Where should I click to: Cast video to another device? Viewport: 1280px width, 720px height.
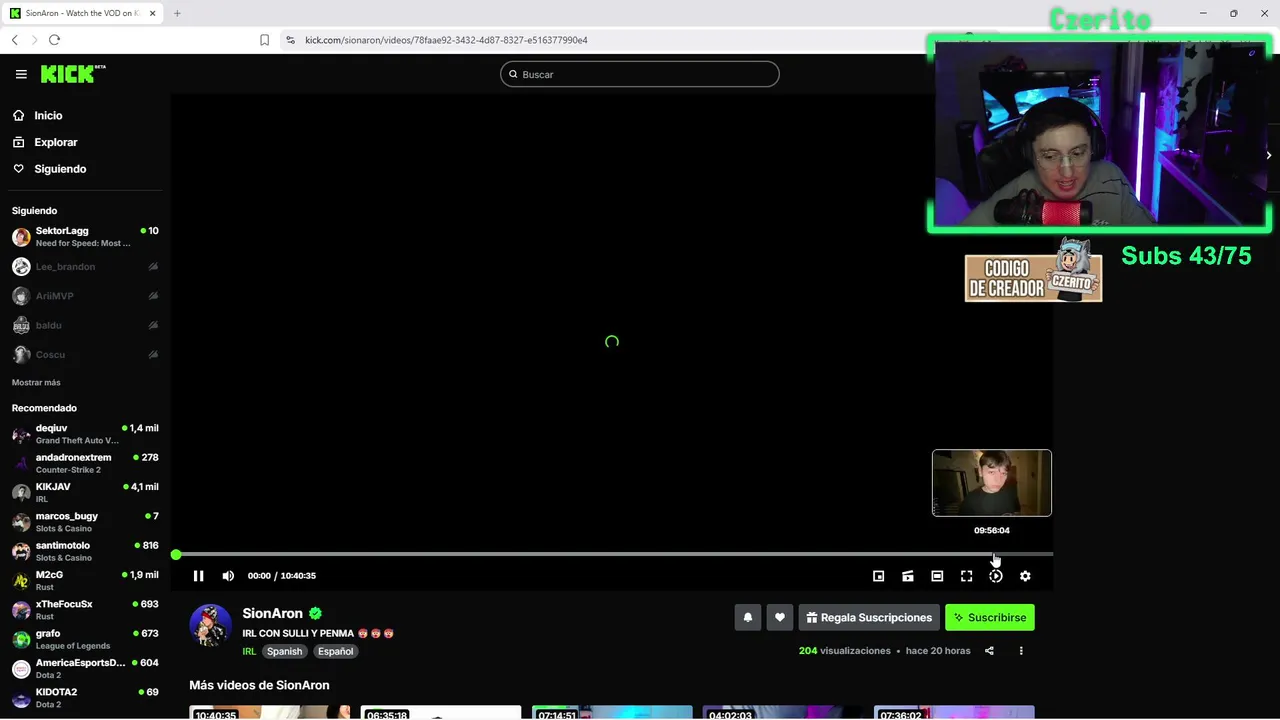point(908,576)
